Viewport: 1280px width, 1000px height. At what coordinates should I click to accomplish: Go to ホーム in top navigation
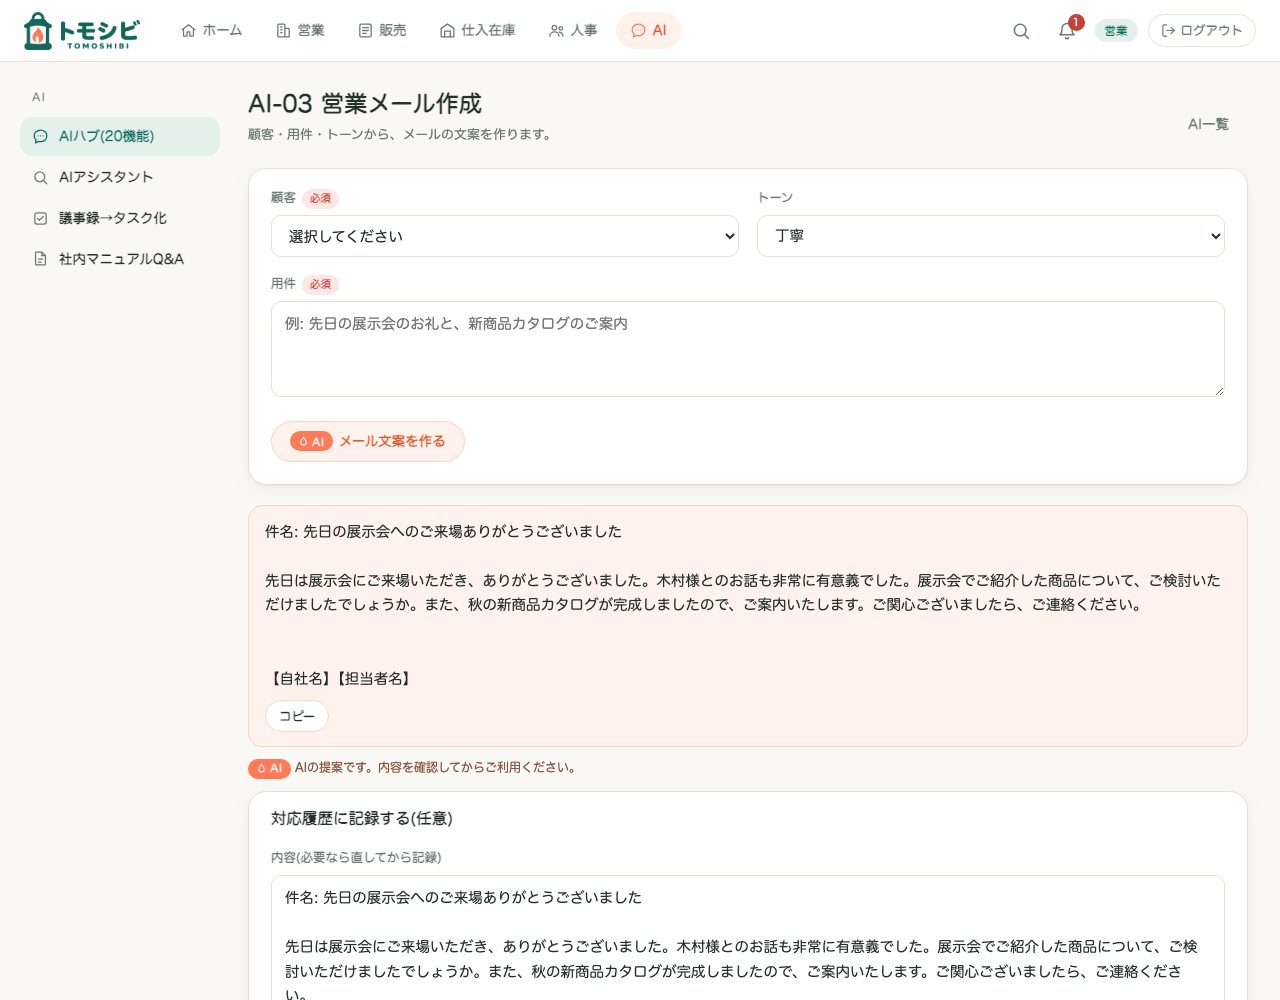(x=212, y=31)
